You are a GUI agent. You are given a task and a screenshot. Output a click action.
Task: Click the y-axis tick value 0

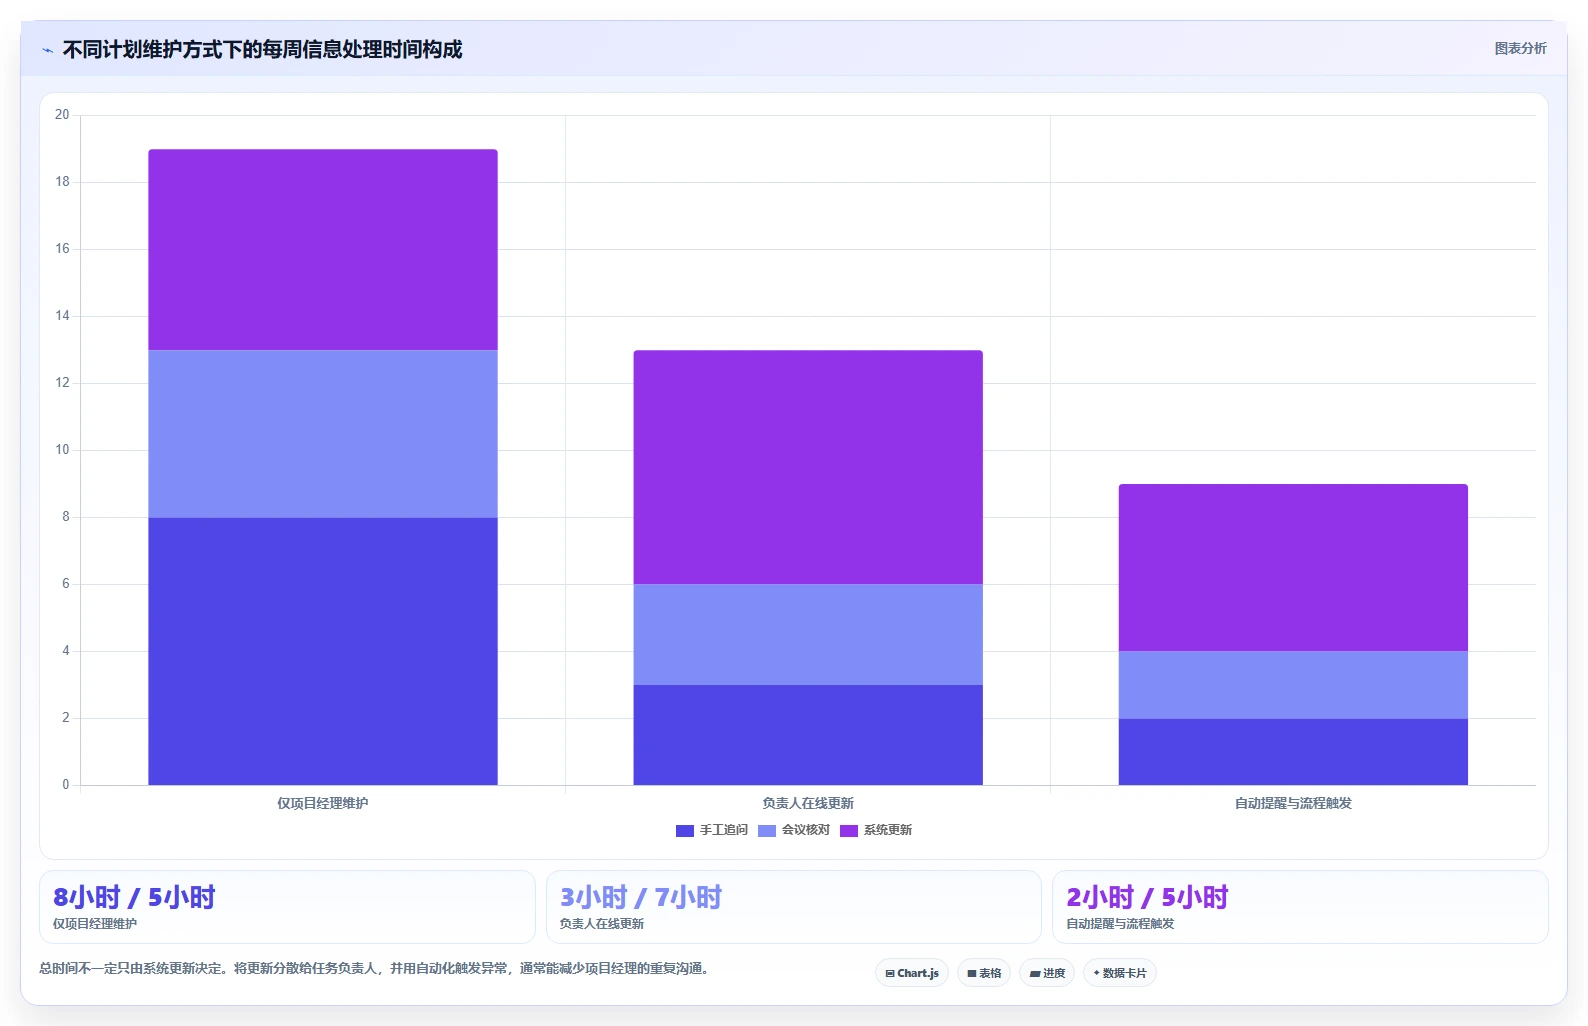(x=66, y=785)
